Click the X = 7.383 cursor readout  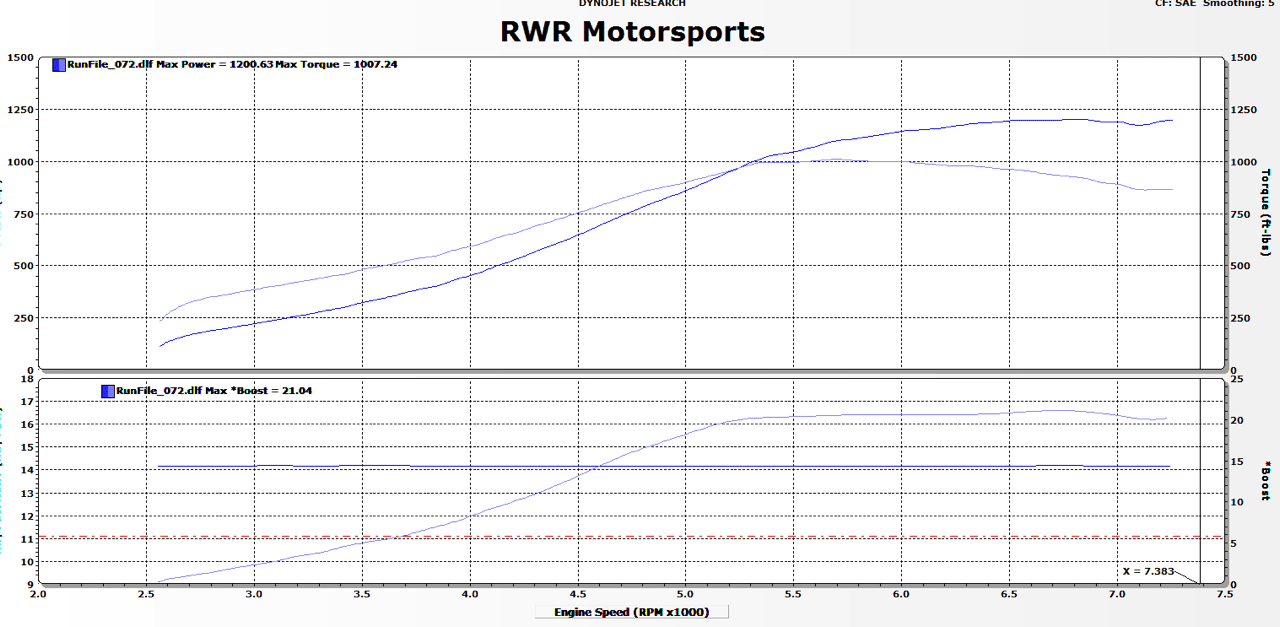tap(1150, 571)
